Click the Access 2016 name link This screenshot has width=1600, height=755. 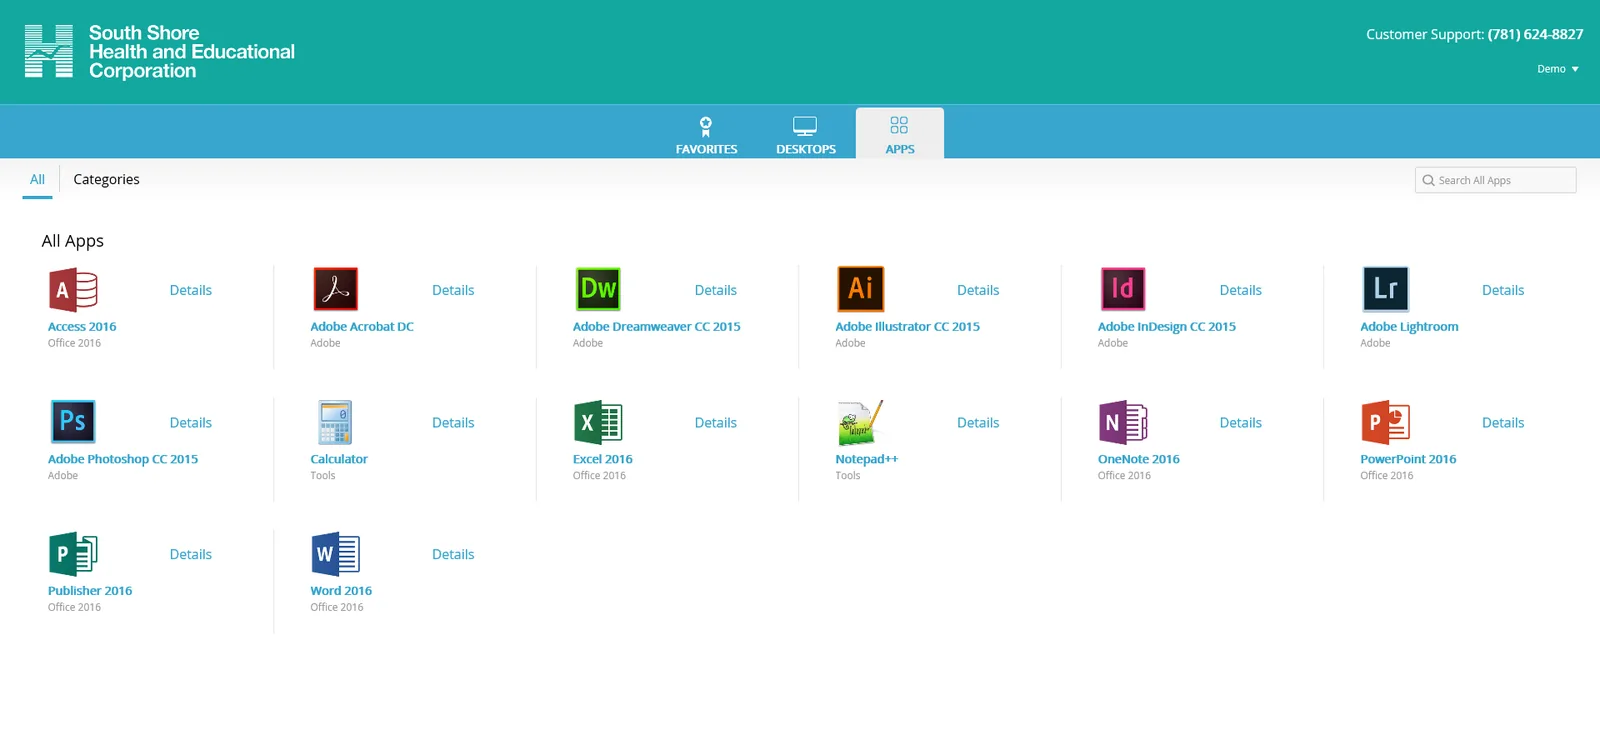pos(82,327)
